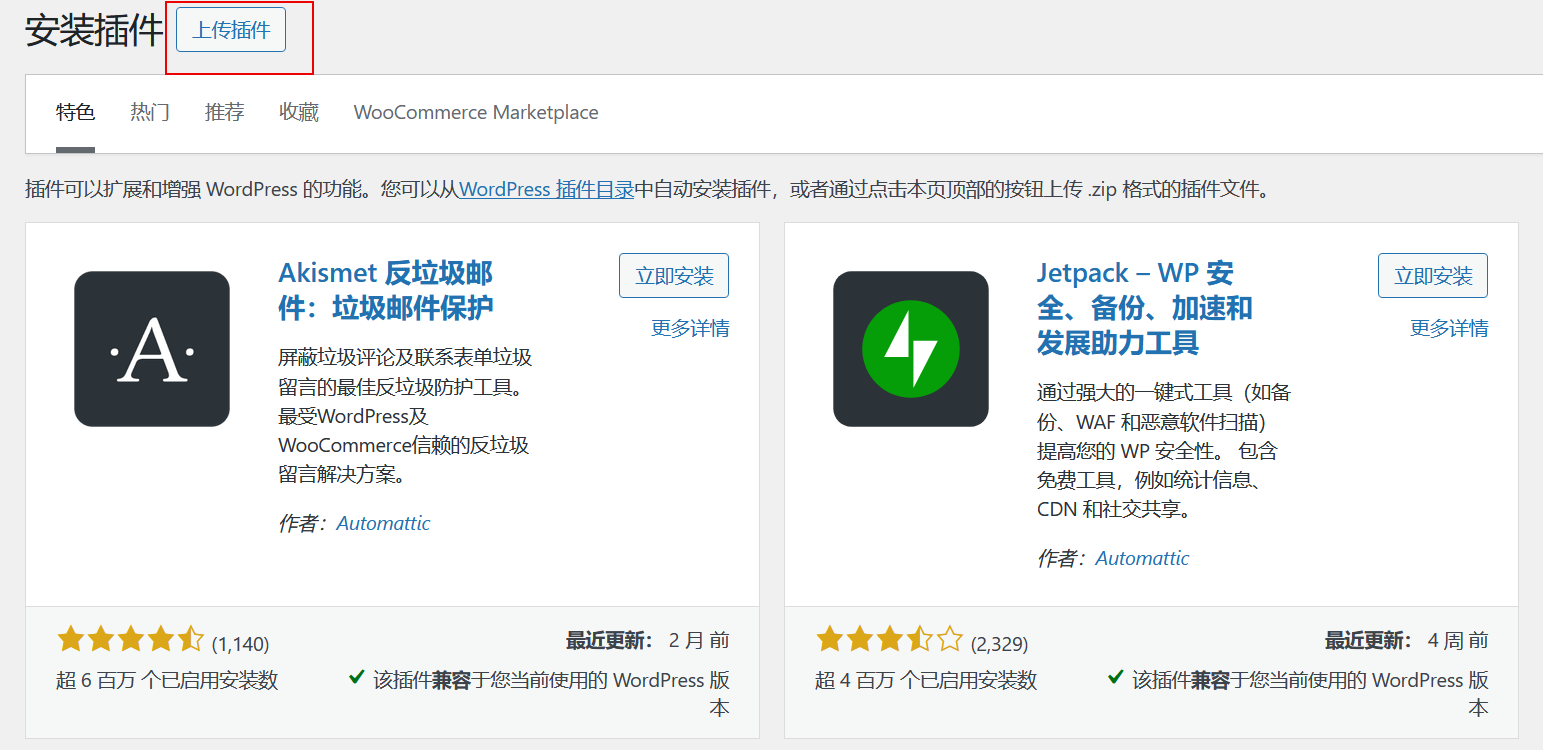Open the WooCommerce Marketplace tab
The height and width of the screenshot is (750, 1544).
point(476,112)
